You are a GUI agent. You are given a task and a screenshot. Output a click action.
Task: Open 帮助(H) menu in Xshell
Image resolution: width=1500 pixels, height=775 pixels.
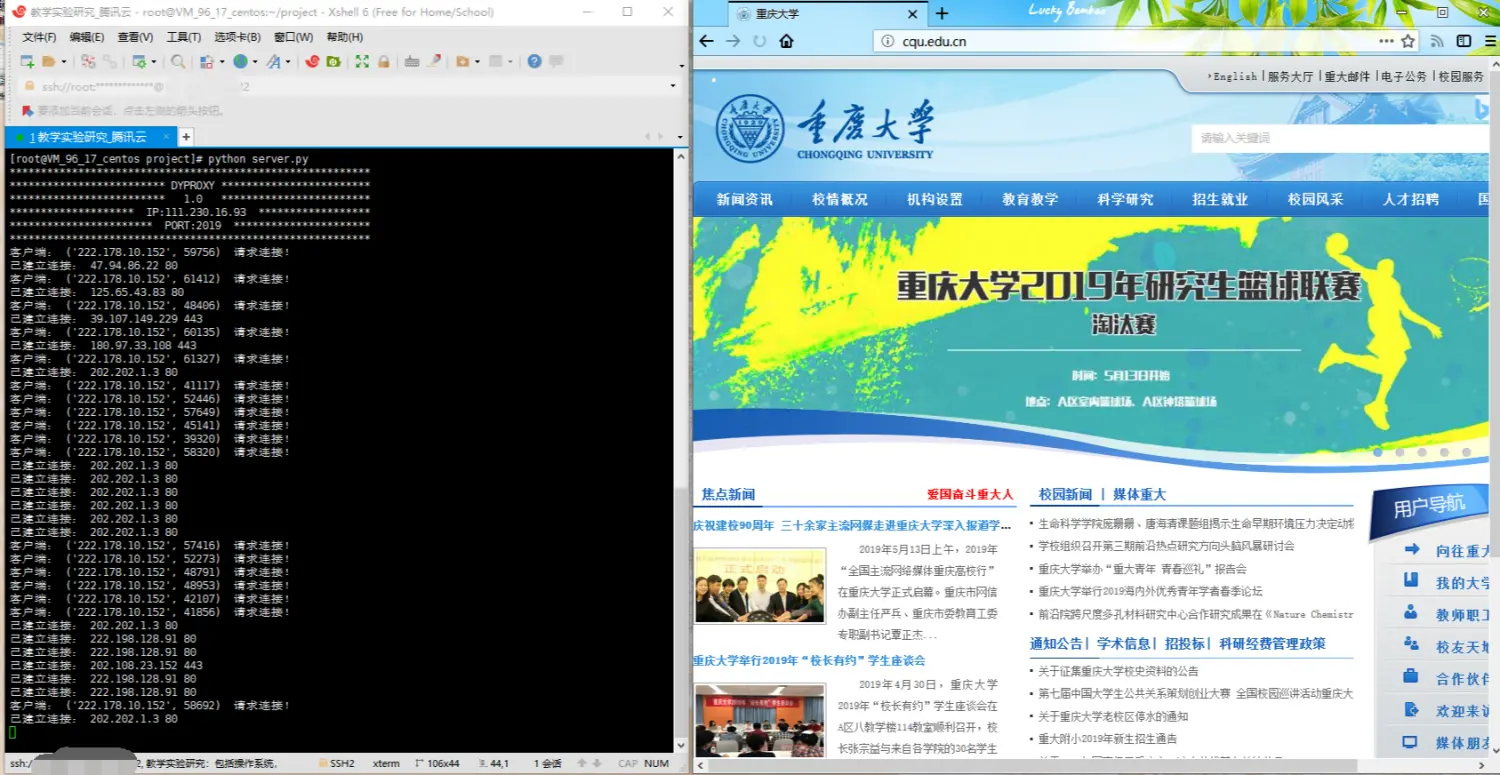click(345, 37)
